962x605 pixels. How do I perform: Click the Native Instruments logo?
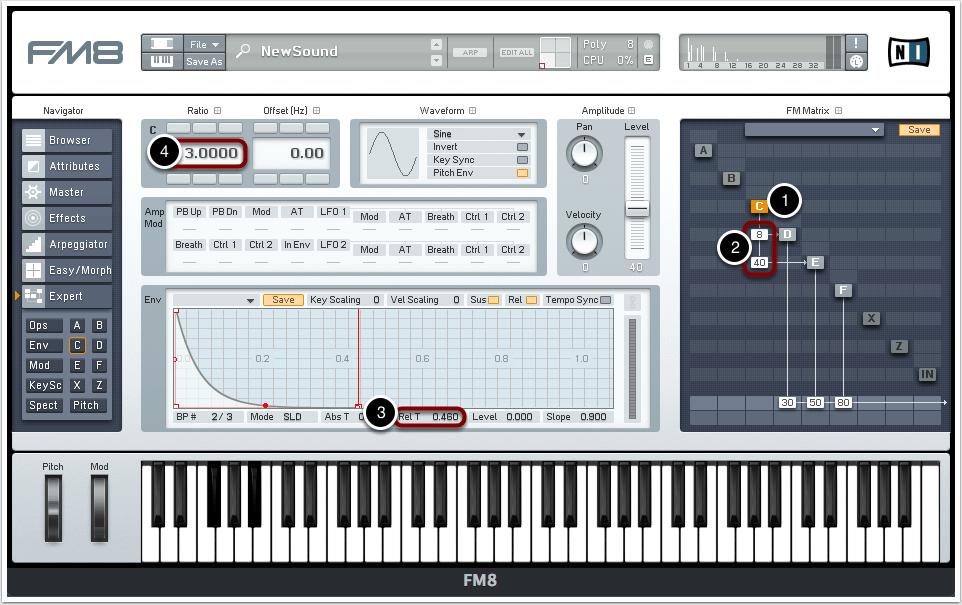point(908,52)
